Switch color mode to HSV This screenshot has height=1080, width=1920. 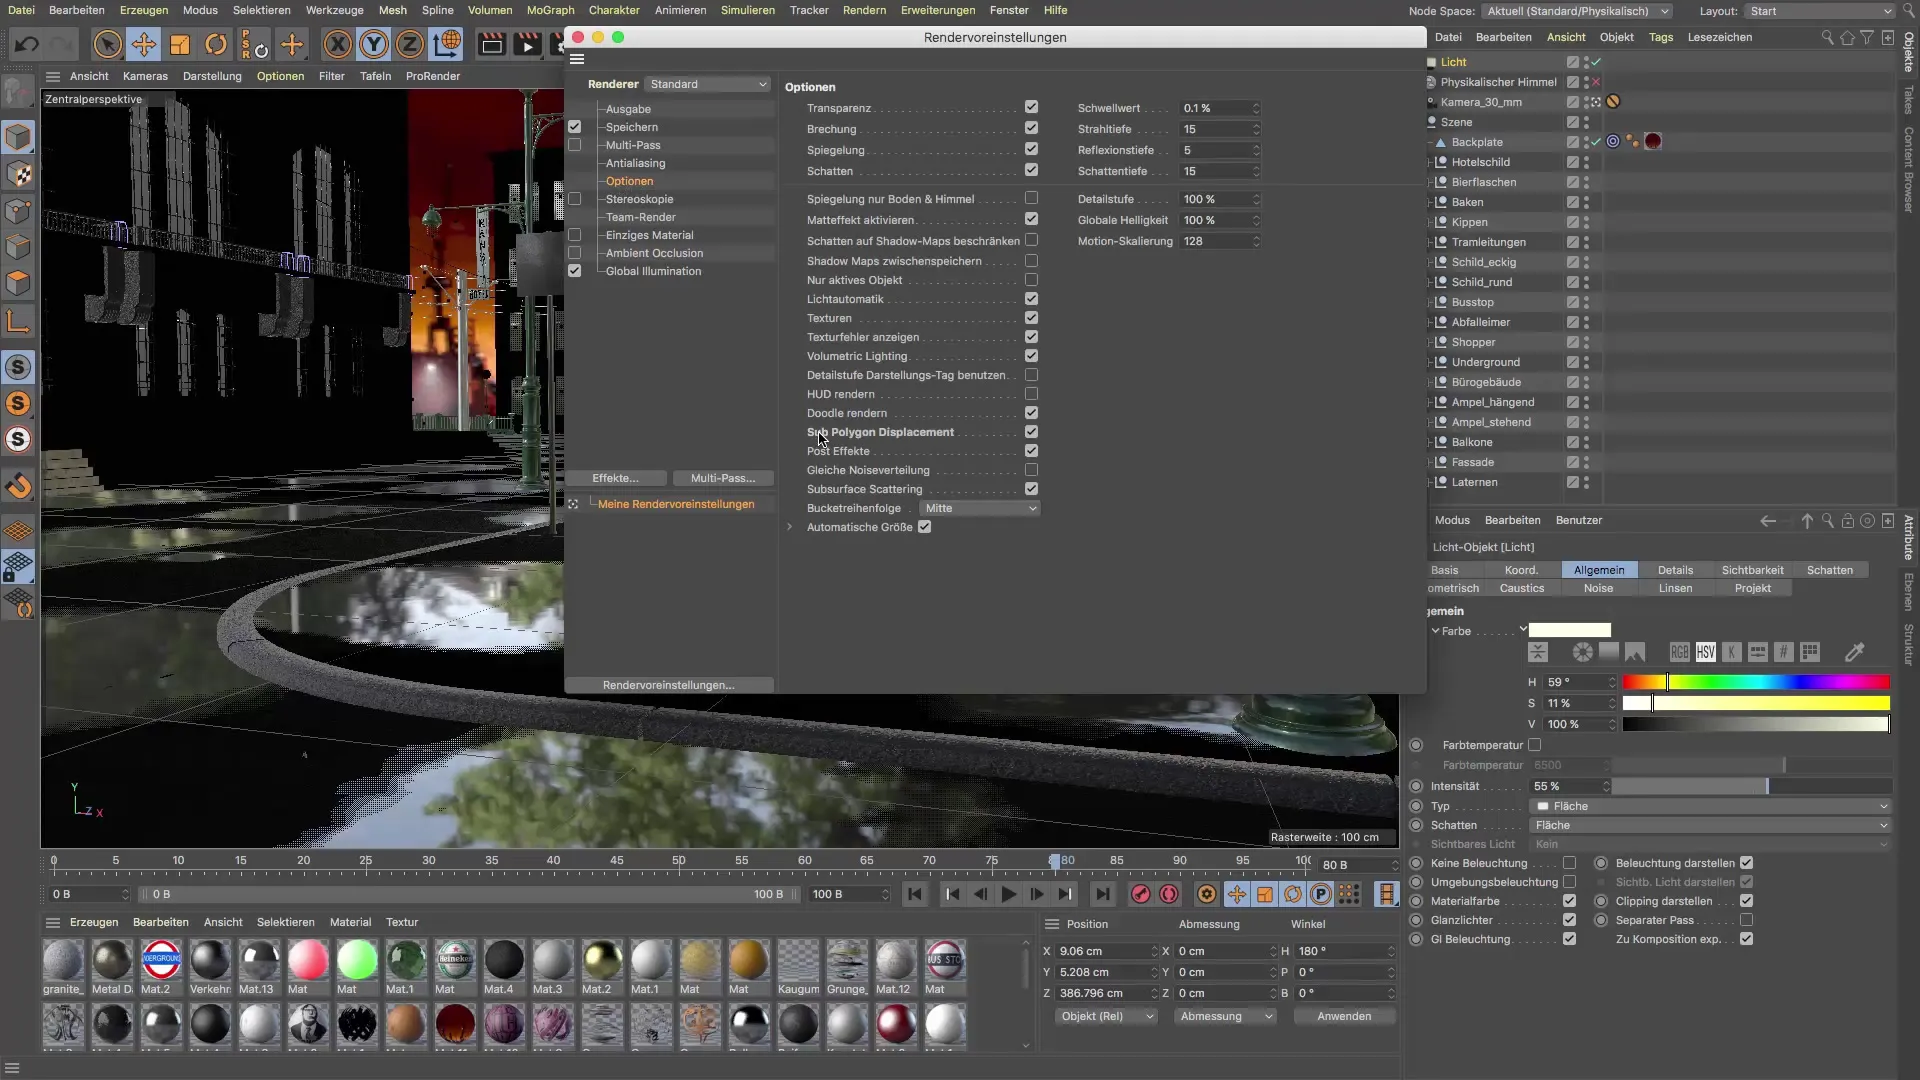coord(1705,652)
